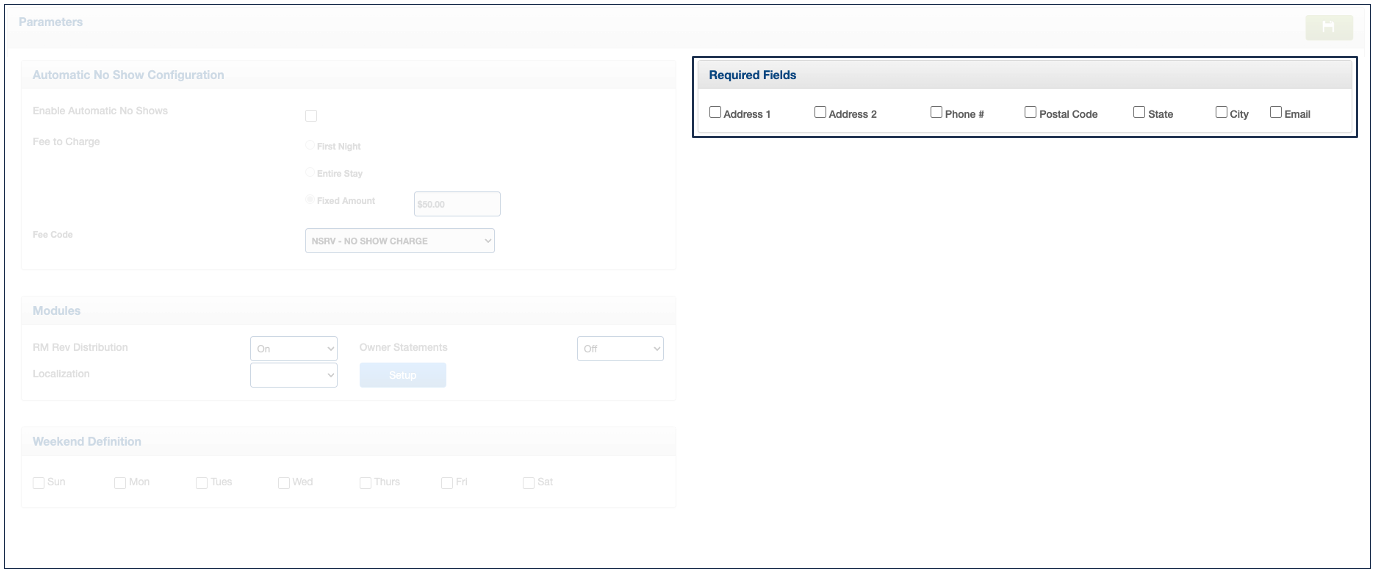Expand RM Rev Distribution dropdown
Viewport: 1376px width, 574px height.
click(294, 349)
